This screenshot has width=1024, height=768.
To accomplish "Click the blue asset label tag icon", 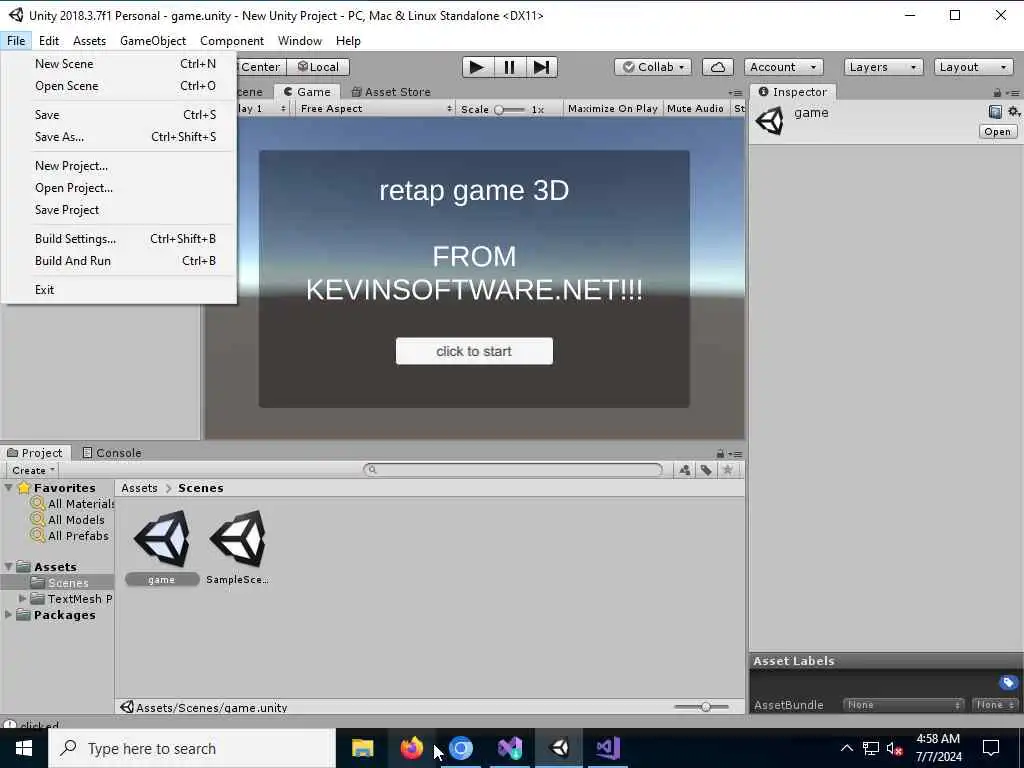I will pos(1008,682).
